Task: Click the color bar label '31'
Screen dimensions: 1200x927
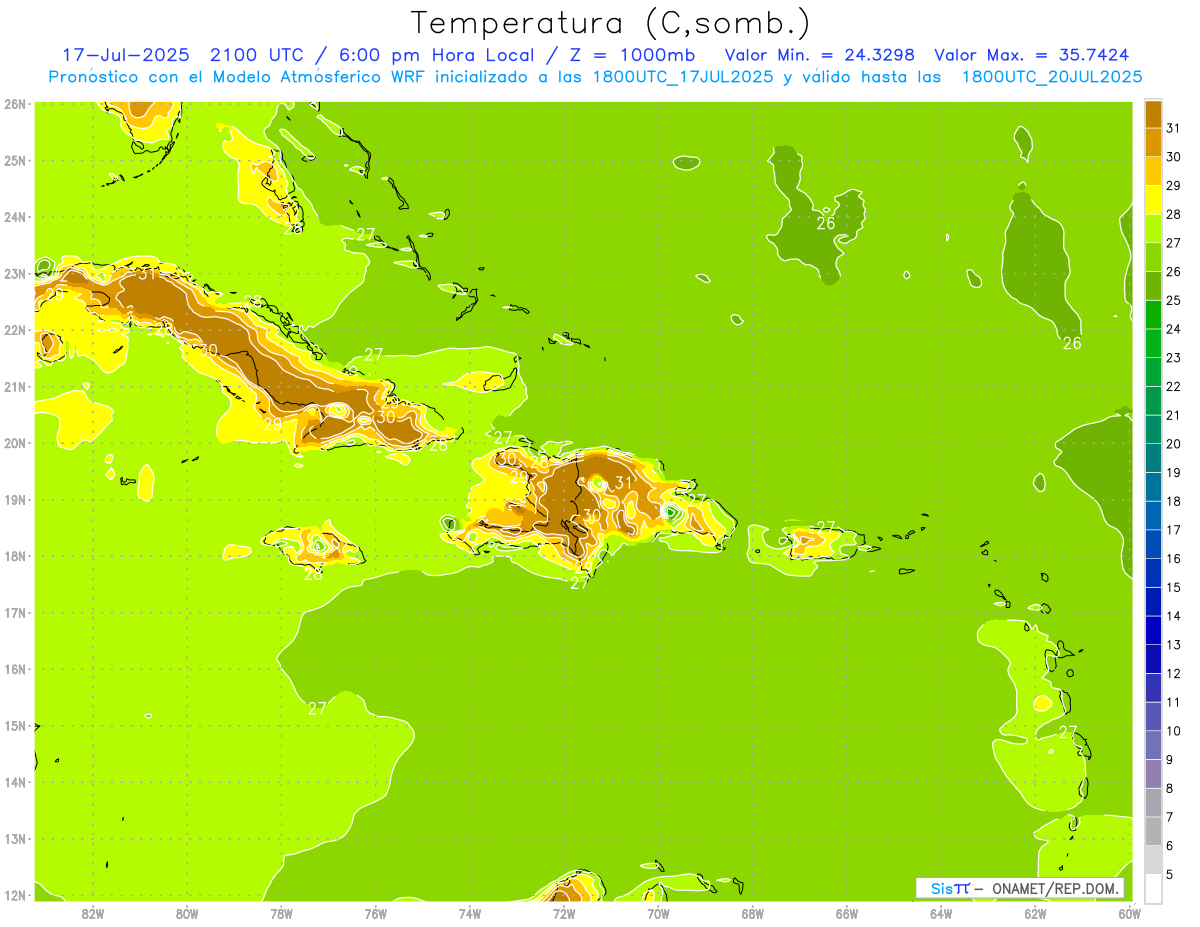Action: 1173,127
